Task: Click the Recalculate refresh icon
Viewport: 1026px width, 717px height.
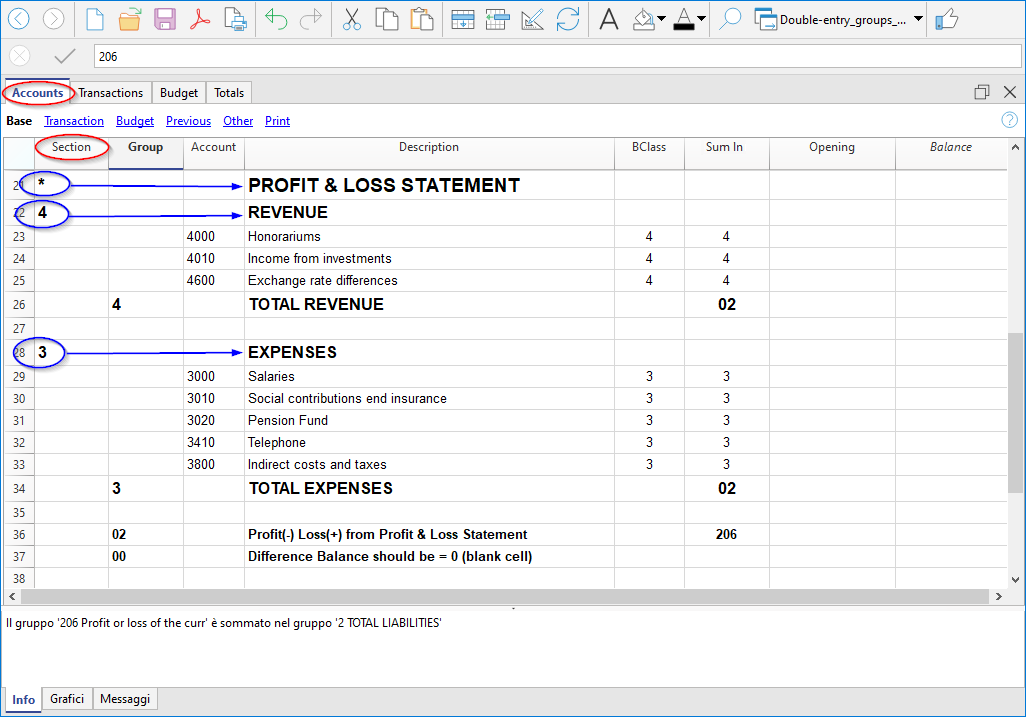Action: tap(568, 19)
